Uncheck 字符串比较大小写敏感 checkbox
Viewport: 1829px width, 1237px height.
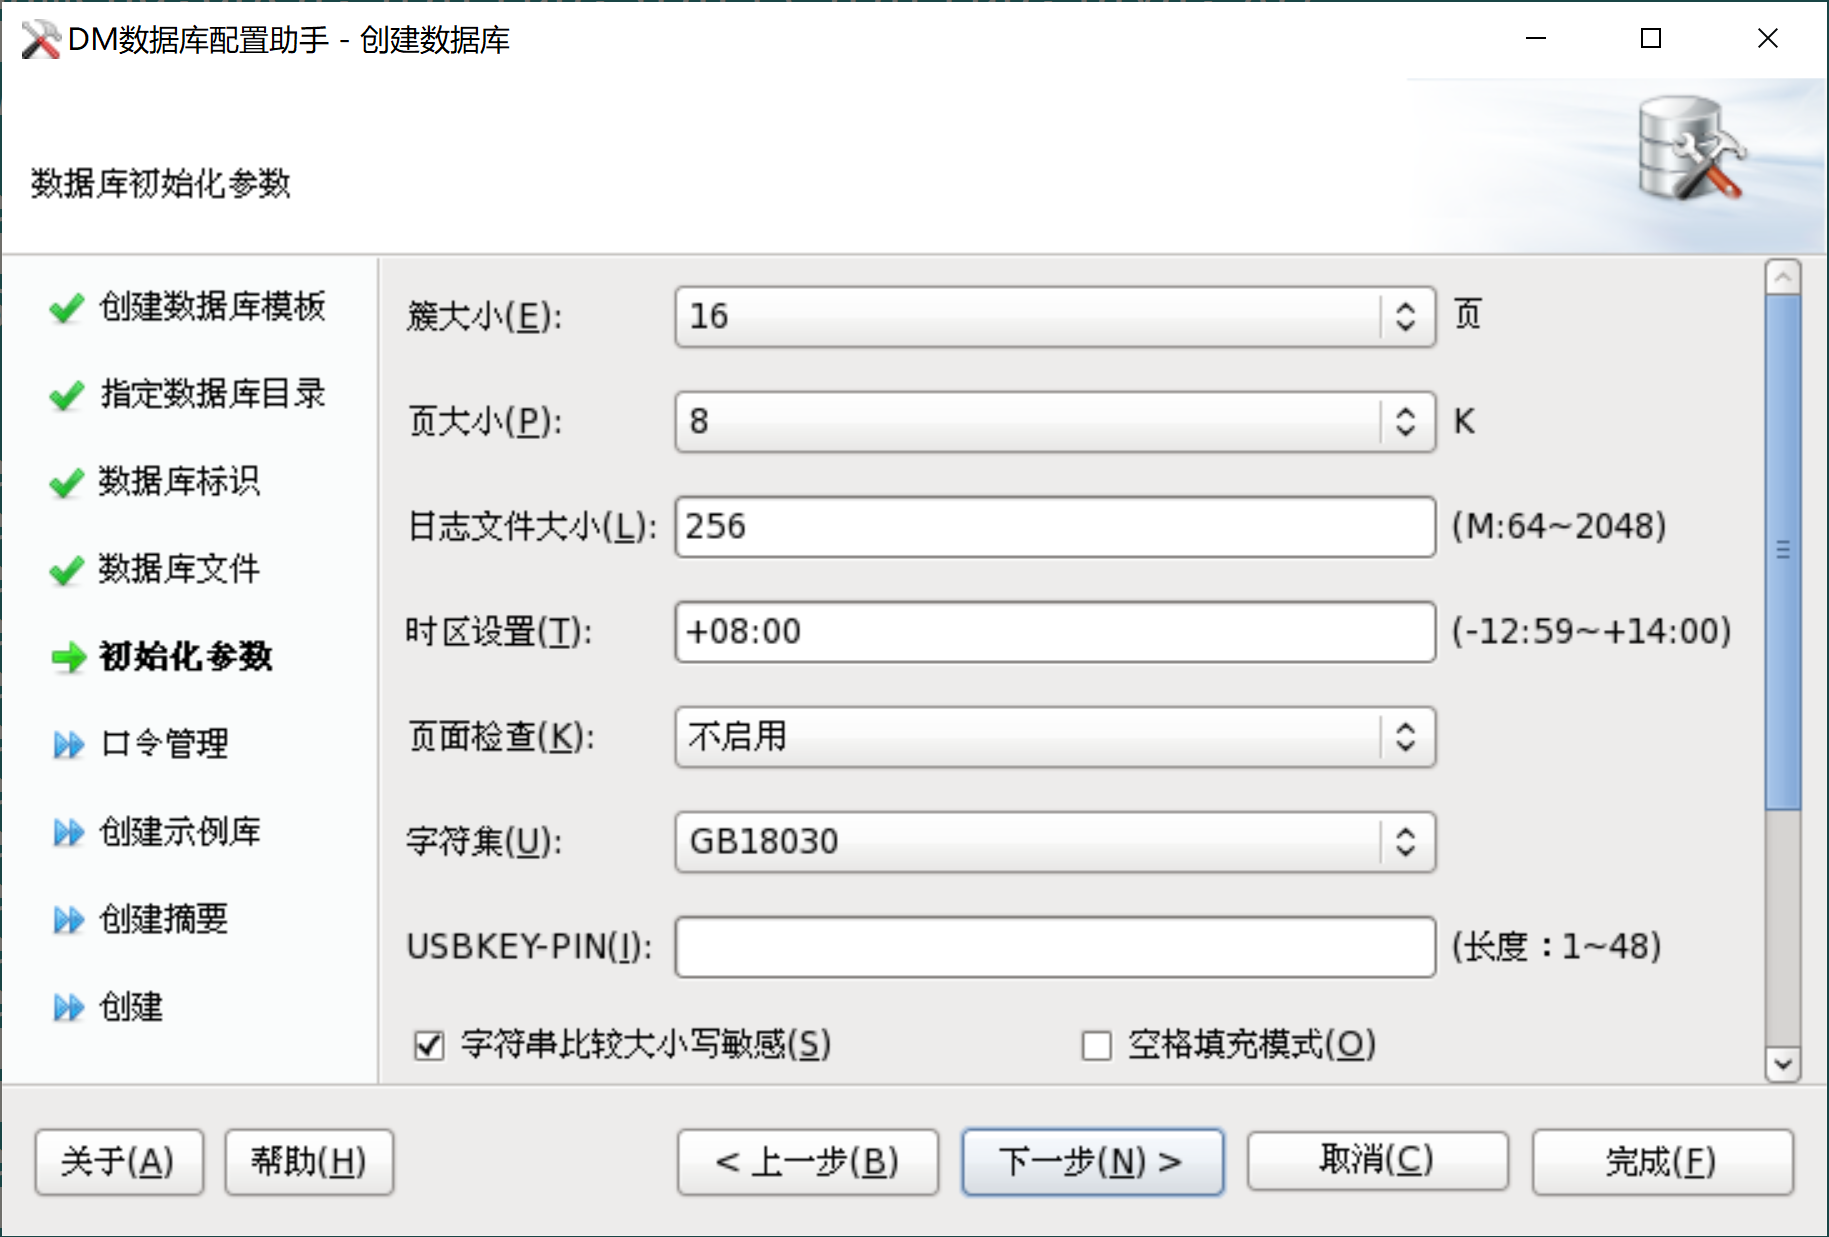(429, 1046)
